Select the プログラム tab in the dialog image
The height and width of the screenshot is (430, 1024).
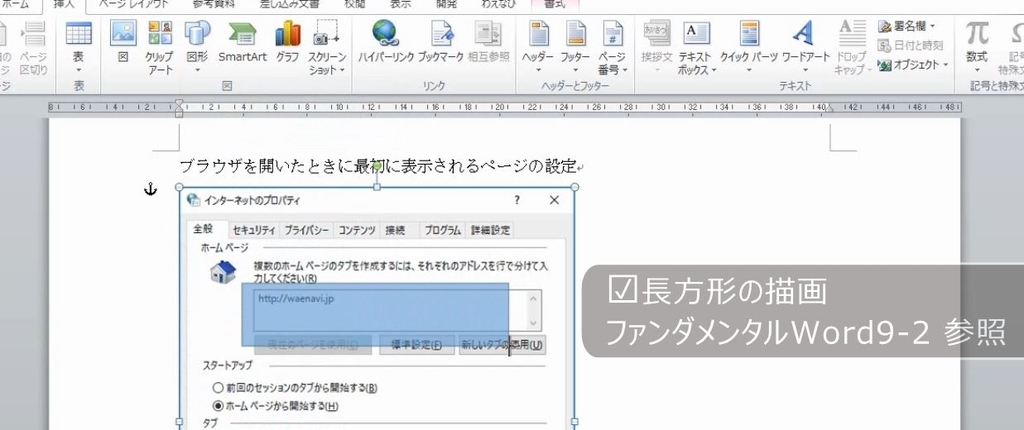coord(442,230)
